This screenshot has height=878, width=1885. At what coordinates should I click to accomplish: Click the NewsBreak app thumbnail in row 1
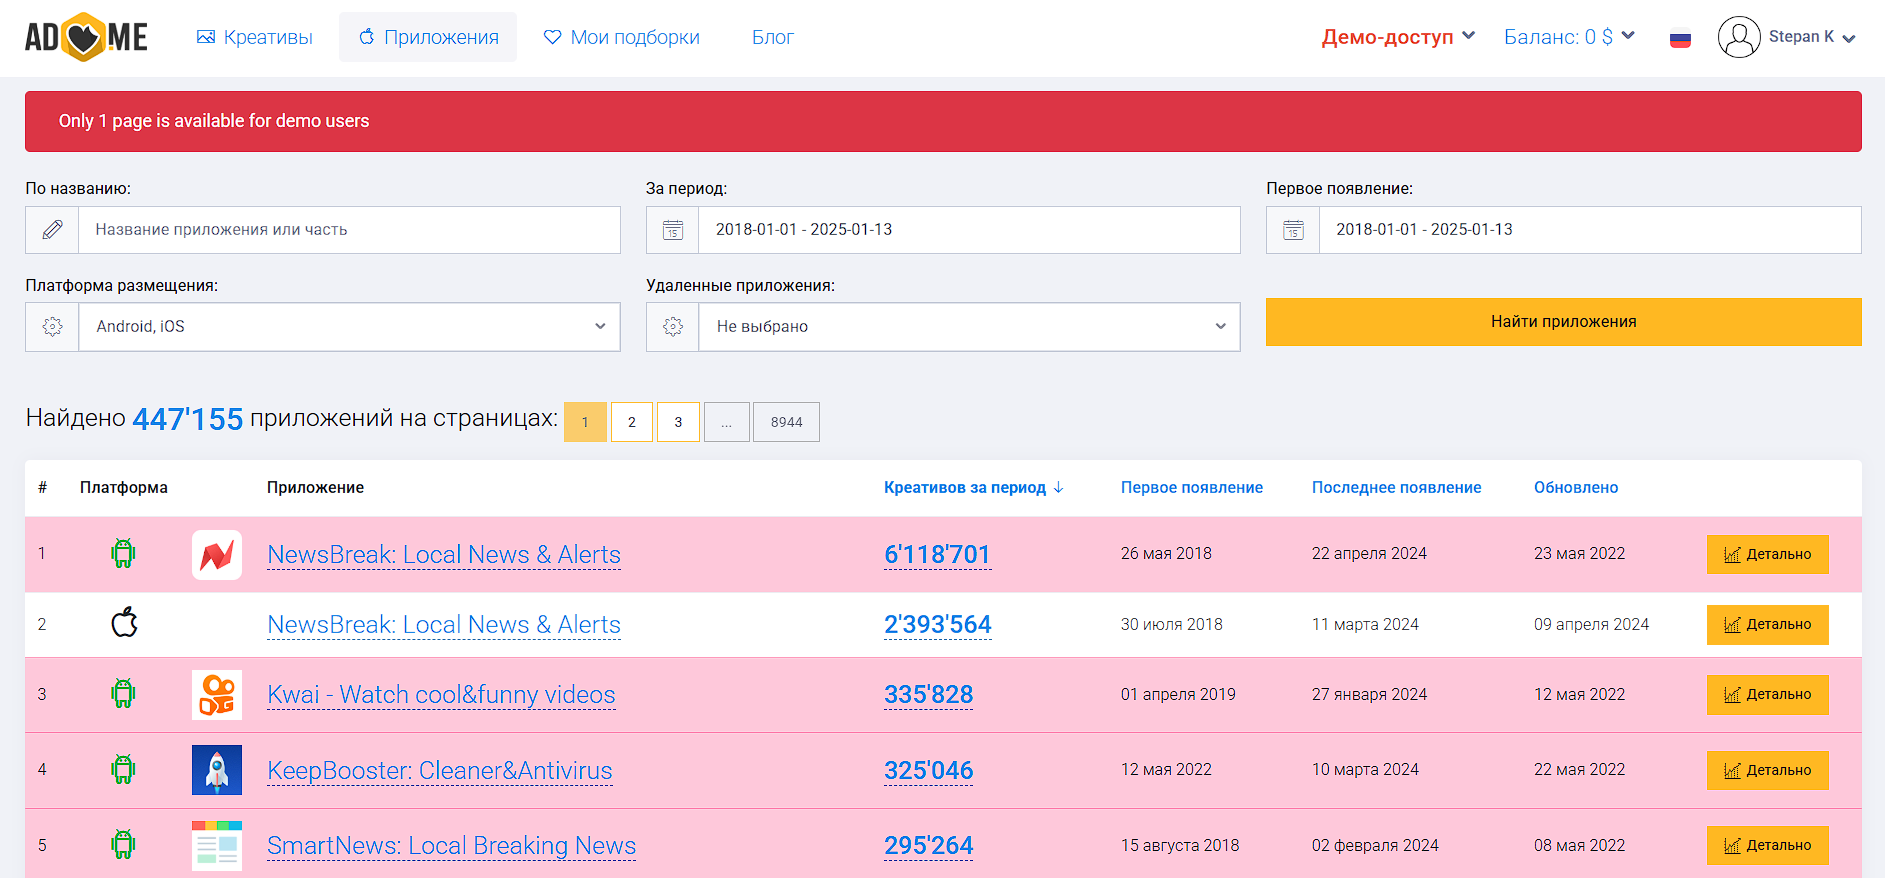(x=217, y=555)
